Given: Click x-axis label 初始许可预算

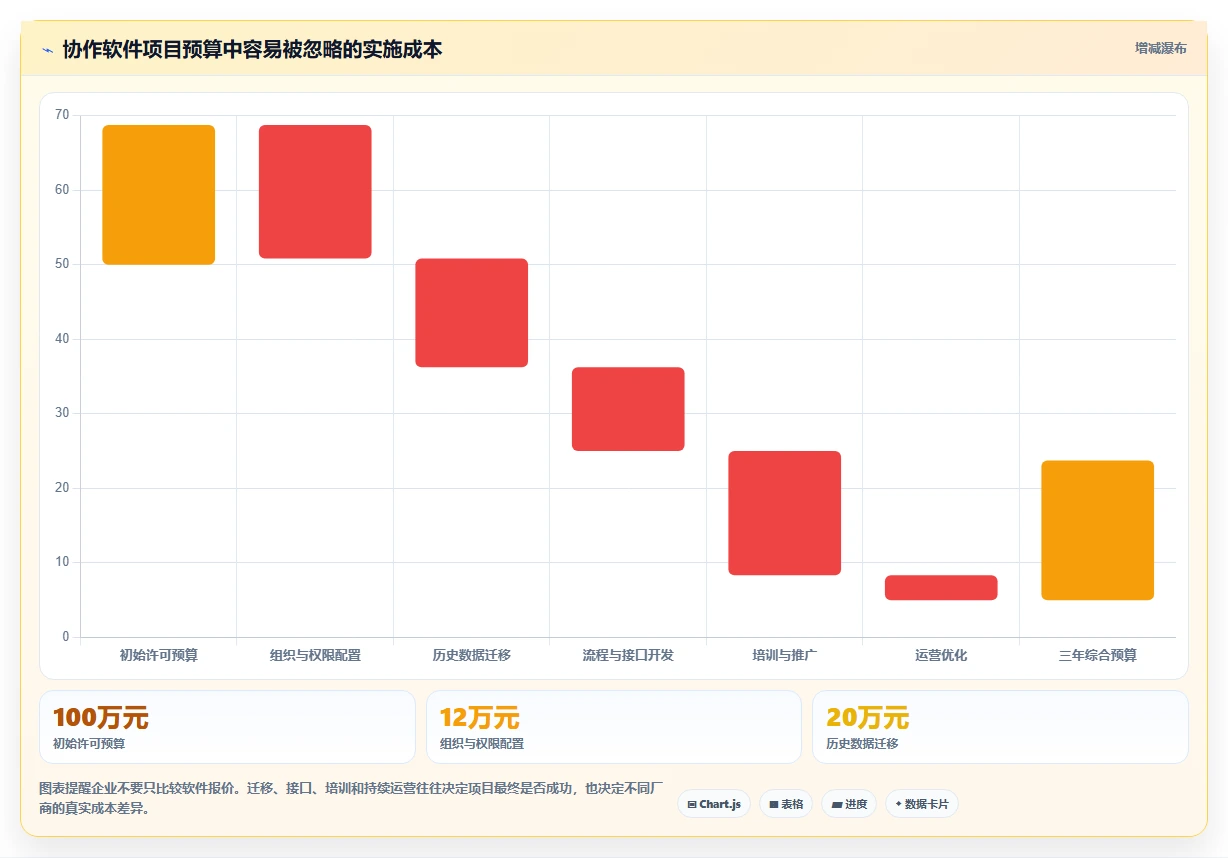Looking at the screenshot, I should (159, 656).
